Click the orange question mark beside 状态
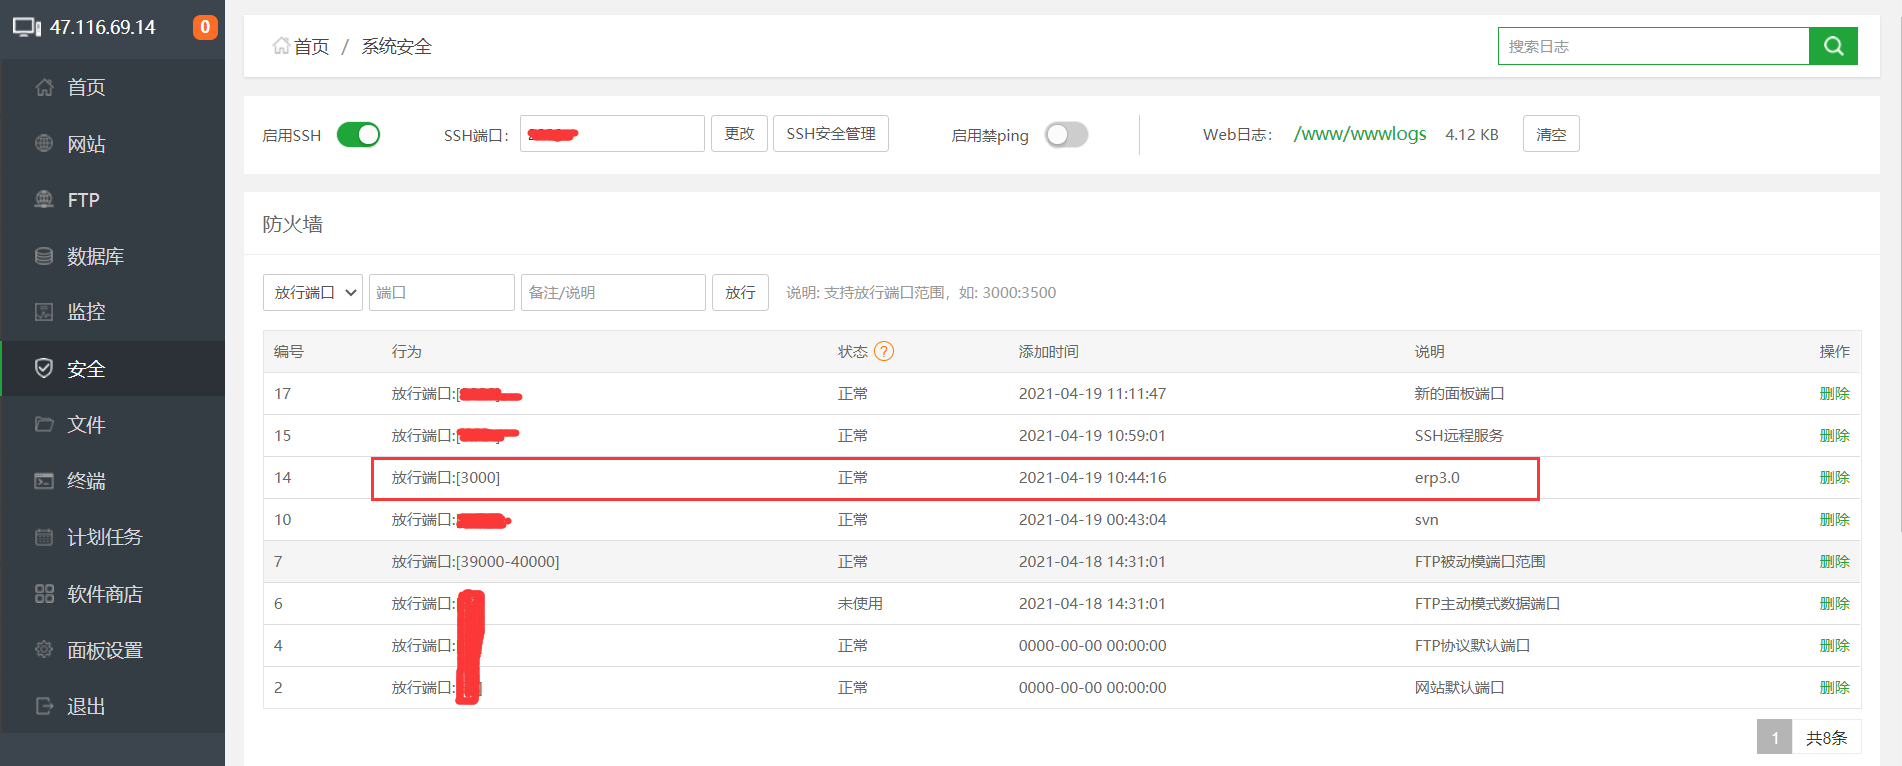 pyautogui.click(x=884, y=351)
